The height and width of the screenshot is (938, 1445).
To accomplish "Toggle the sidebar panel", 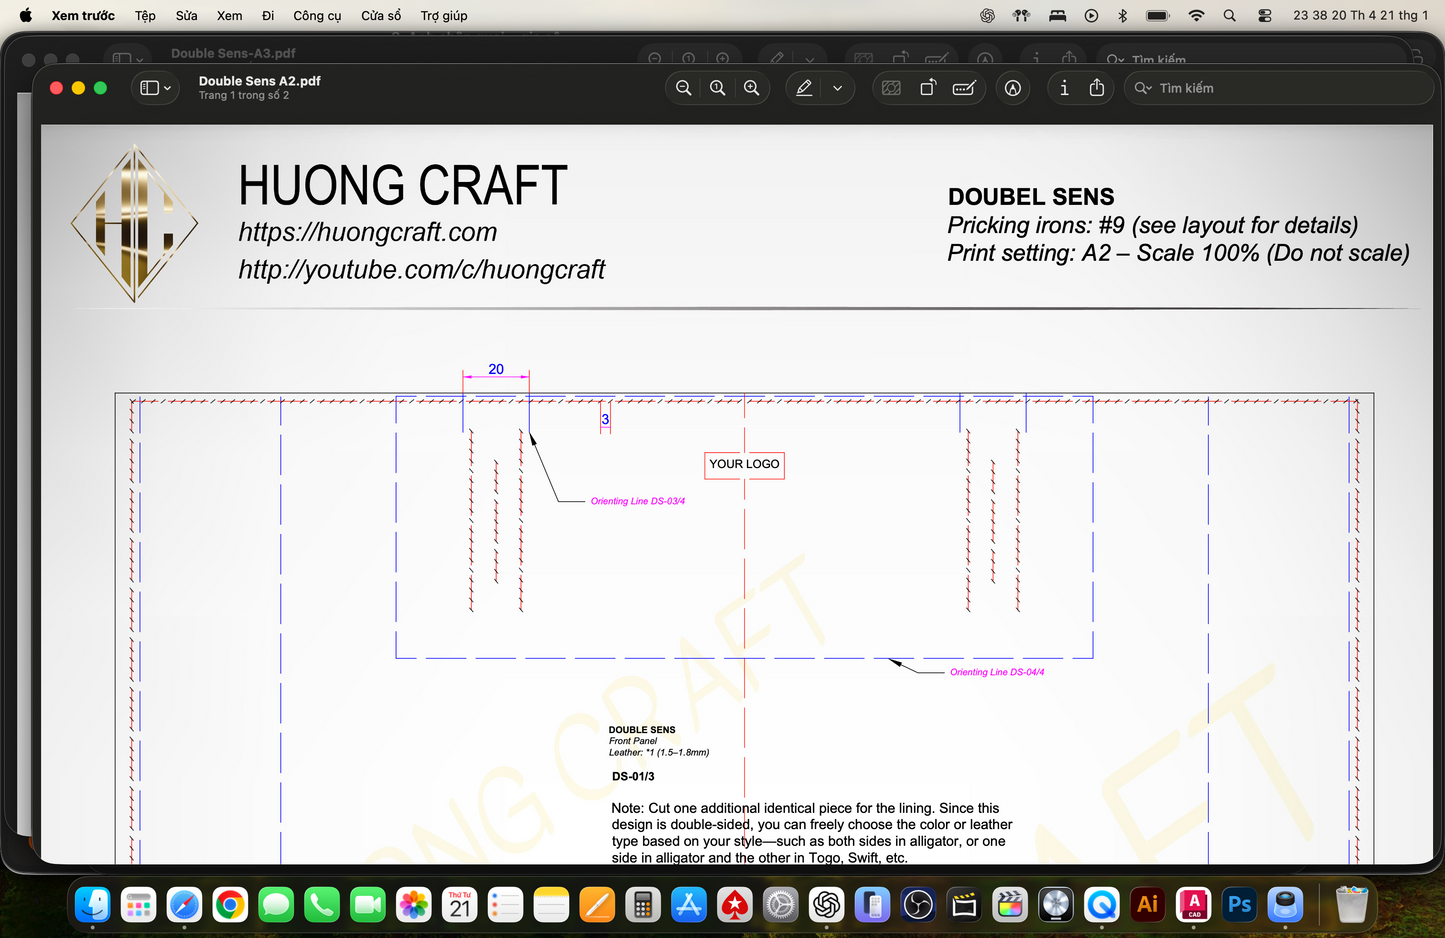I will [x=149, y=88].
